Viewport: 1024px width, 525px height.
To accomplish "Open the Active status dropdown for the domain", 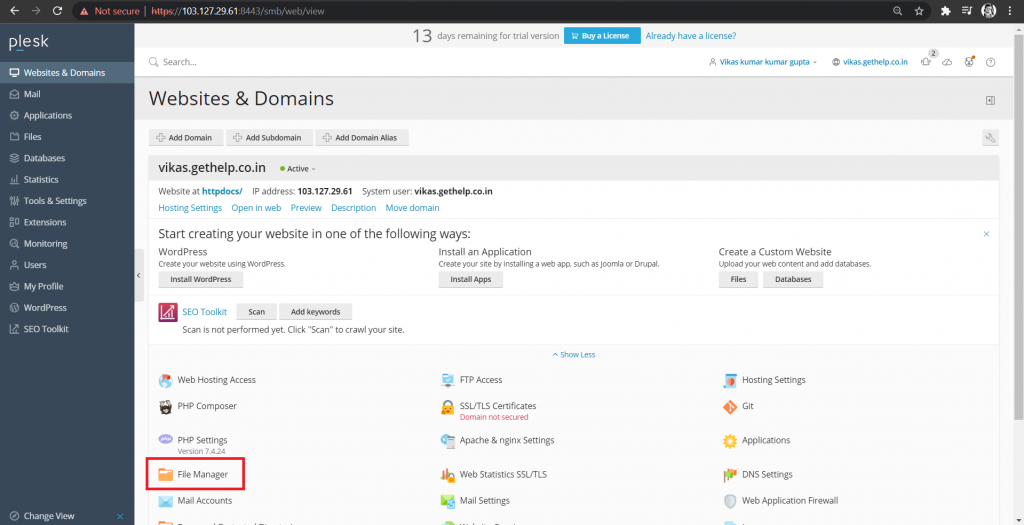I will pyautogui.click(x=299, y=169).
